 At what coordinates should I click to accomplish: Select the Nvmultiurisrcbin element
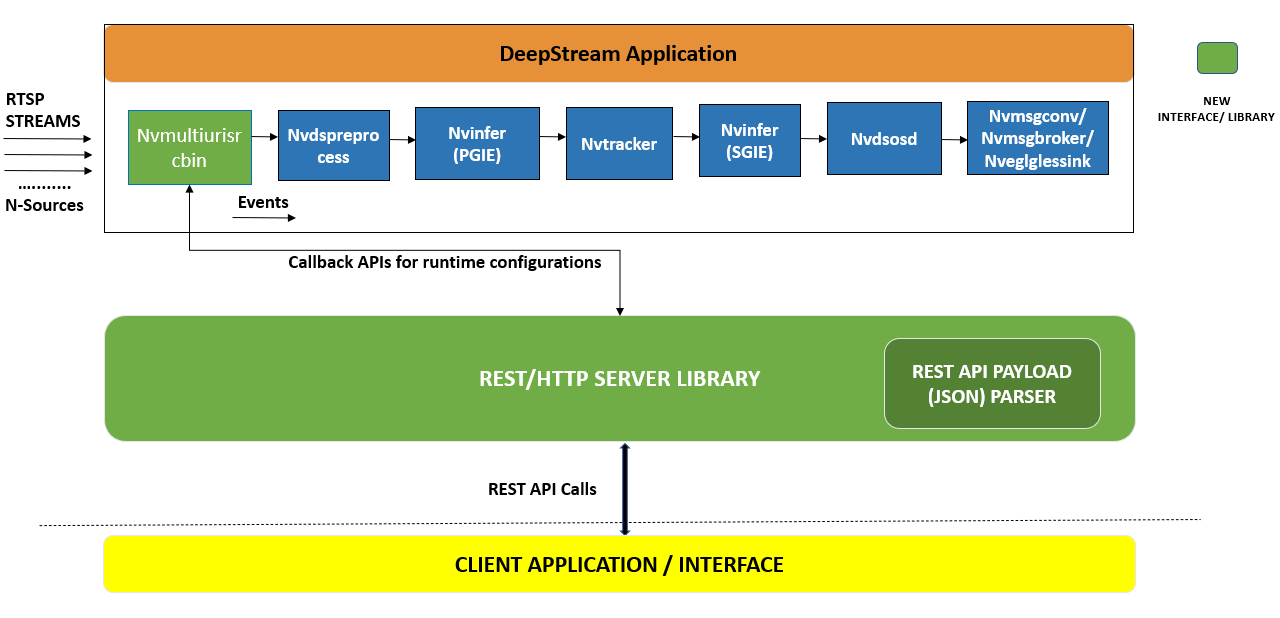tap(189, 146)
